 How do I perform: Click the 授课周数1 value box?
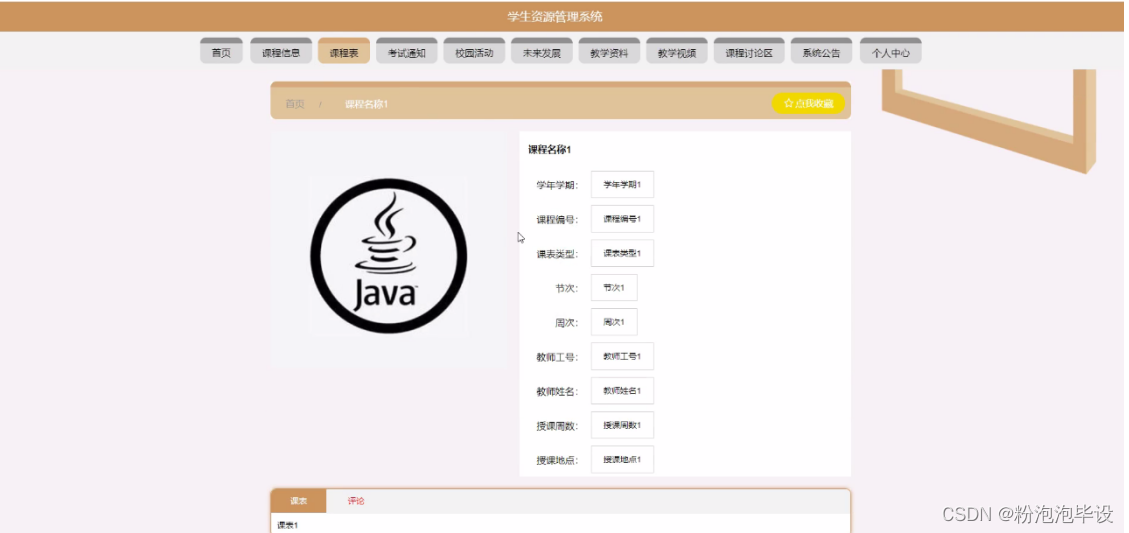[622, 425]
